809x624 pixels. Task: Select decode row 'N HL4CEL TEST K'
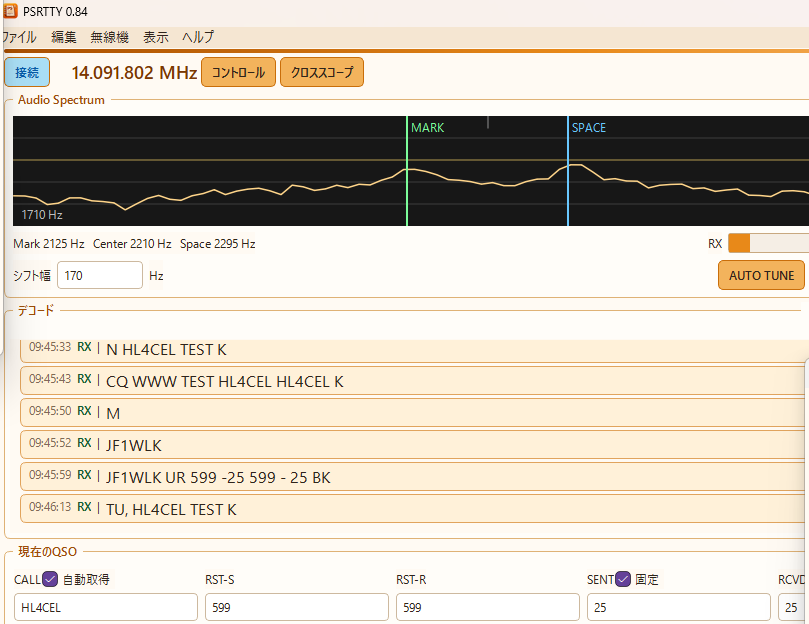point(412,350)
